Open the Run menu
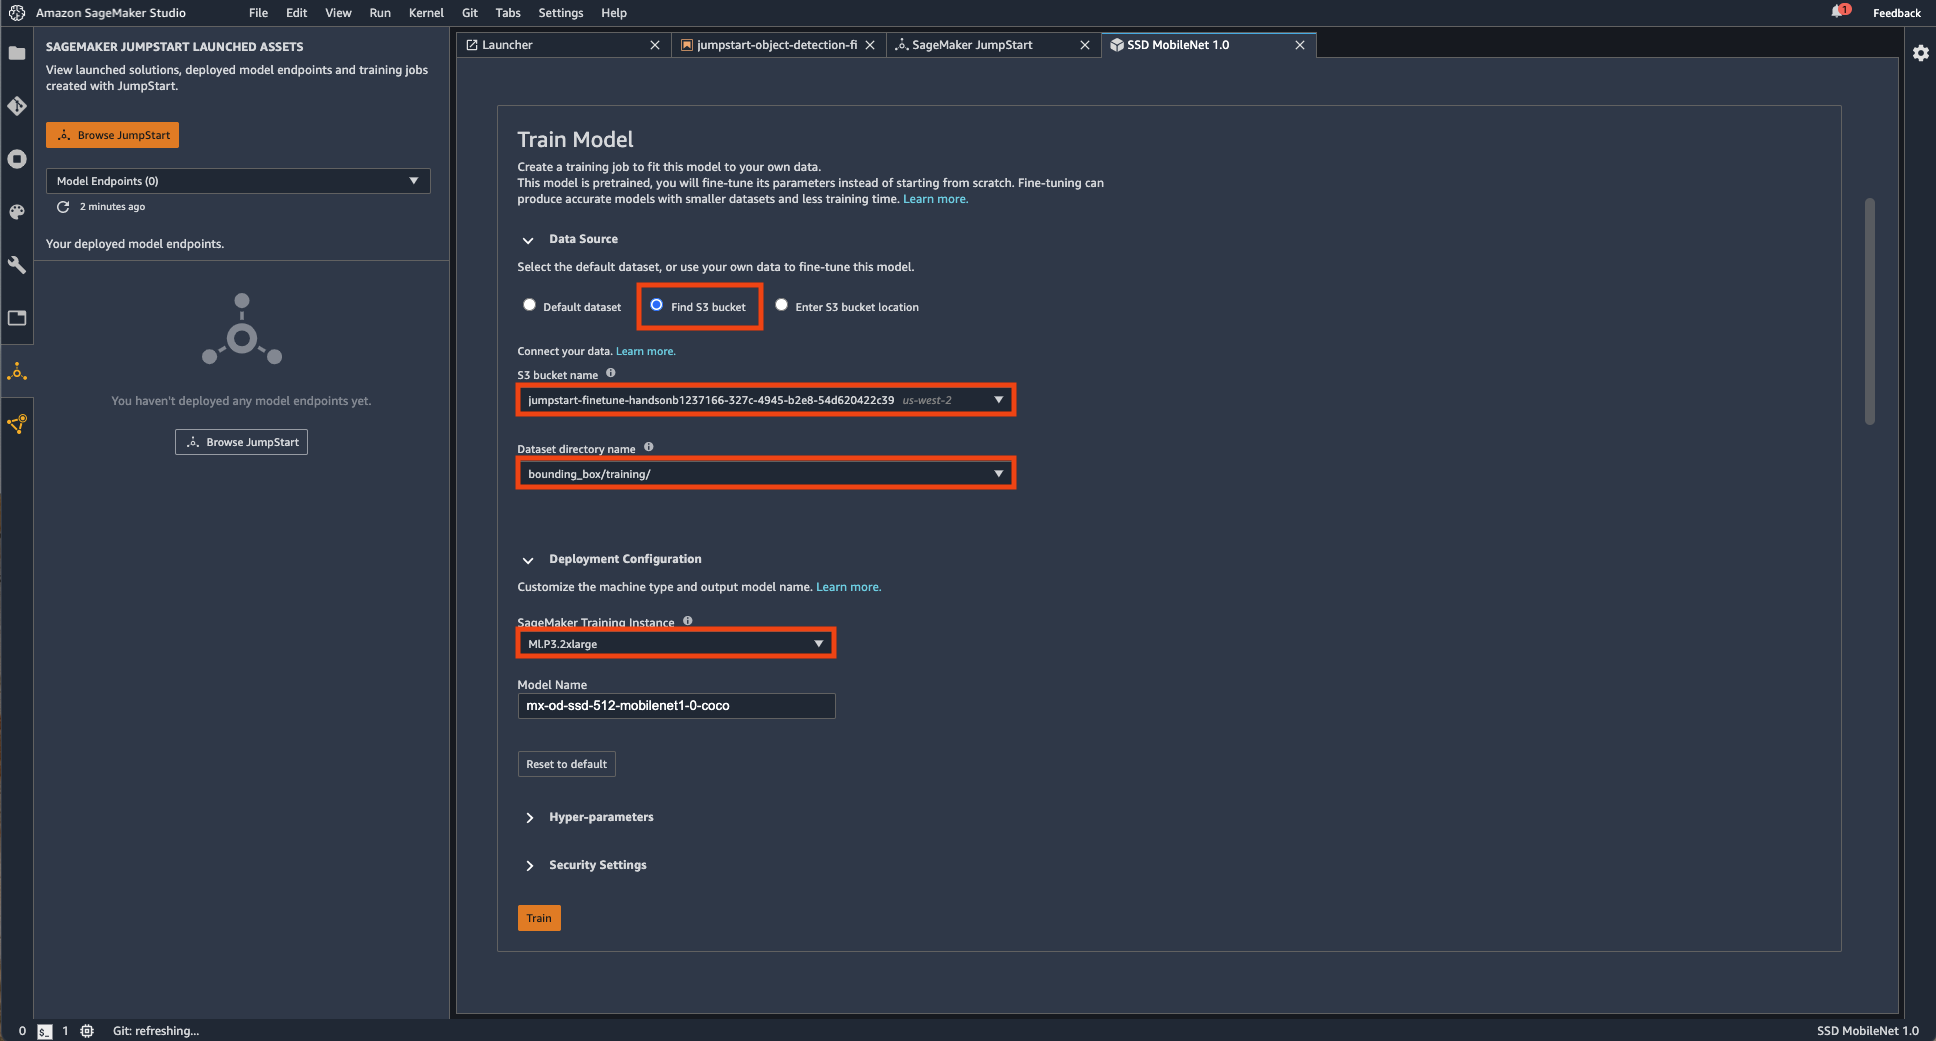This screenshot has width=1936, height=1041. (380, 13)
